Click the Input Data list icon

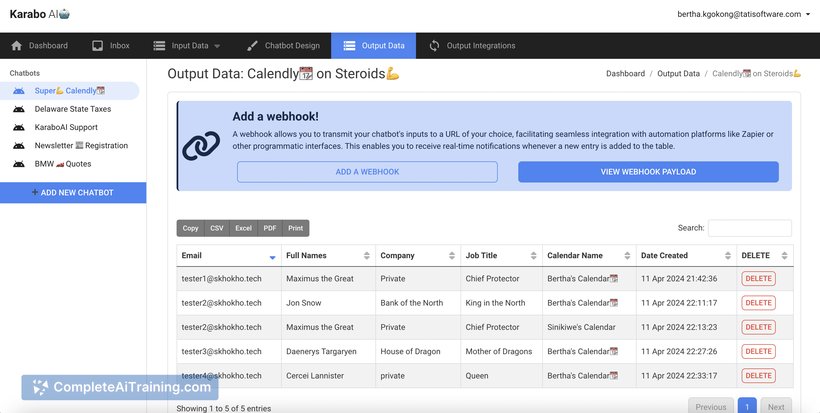click(159, 45)
